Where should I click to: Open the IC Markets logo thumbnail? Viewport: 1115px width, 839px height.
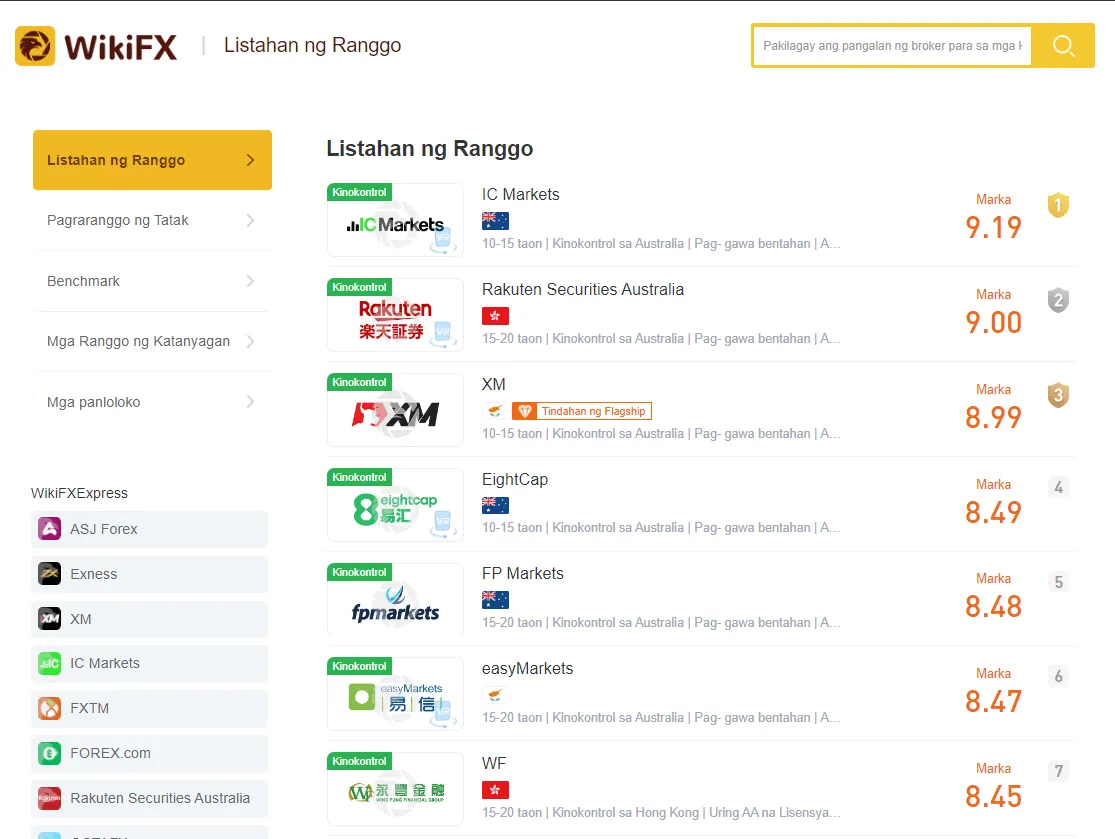(x=395, y=220)
